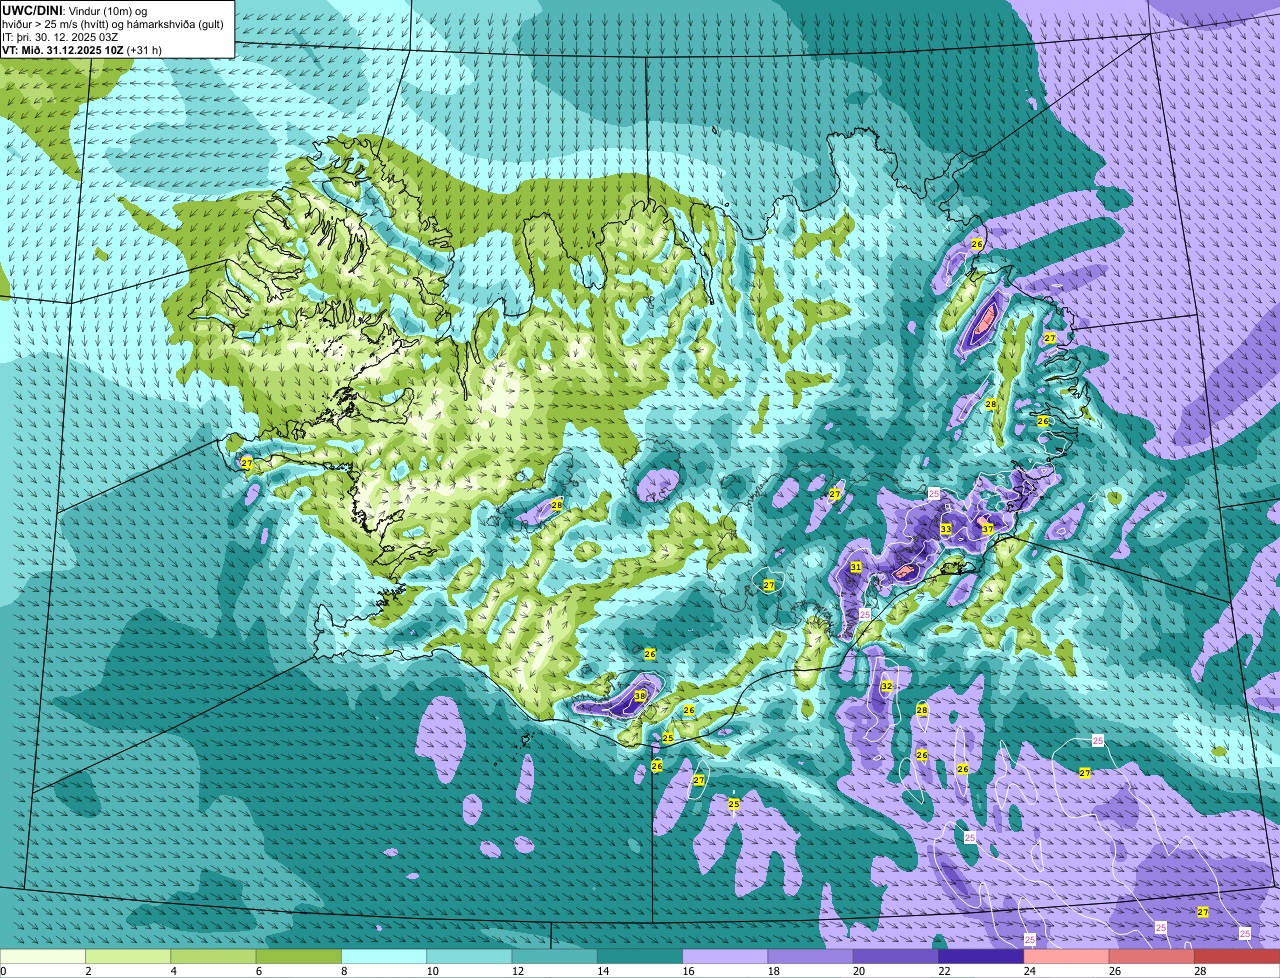This screenshot has width=1280, height=978.
Task: Pick the dark teal 14–16 legend swatch
Action: 640,957
